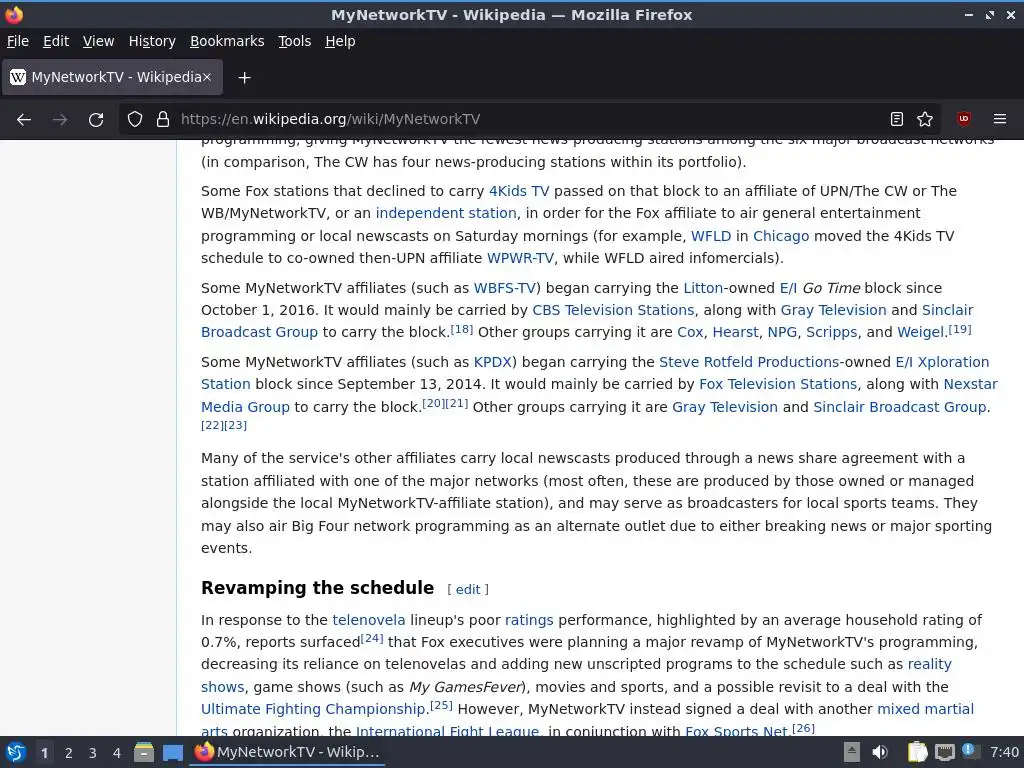Select the MyNetworkTV - Wikipedia tab

click(x=112, y=77)
